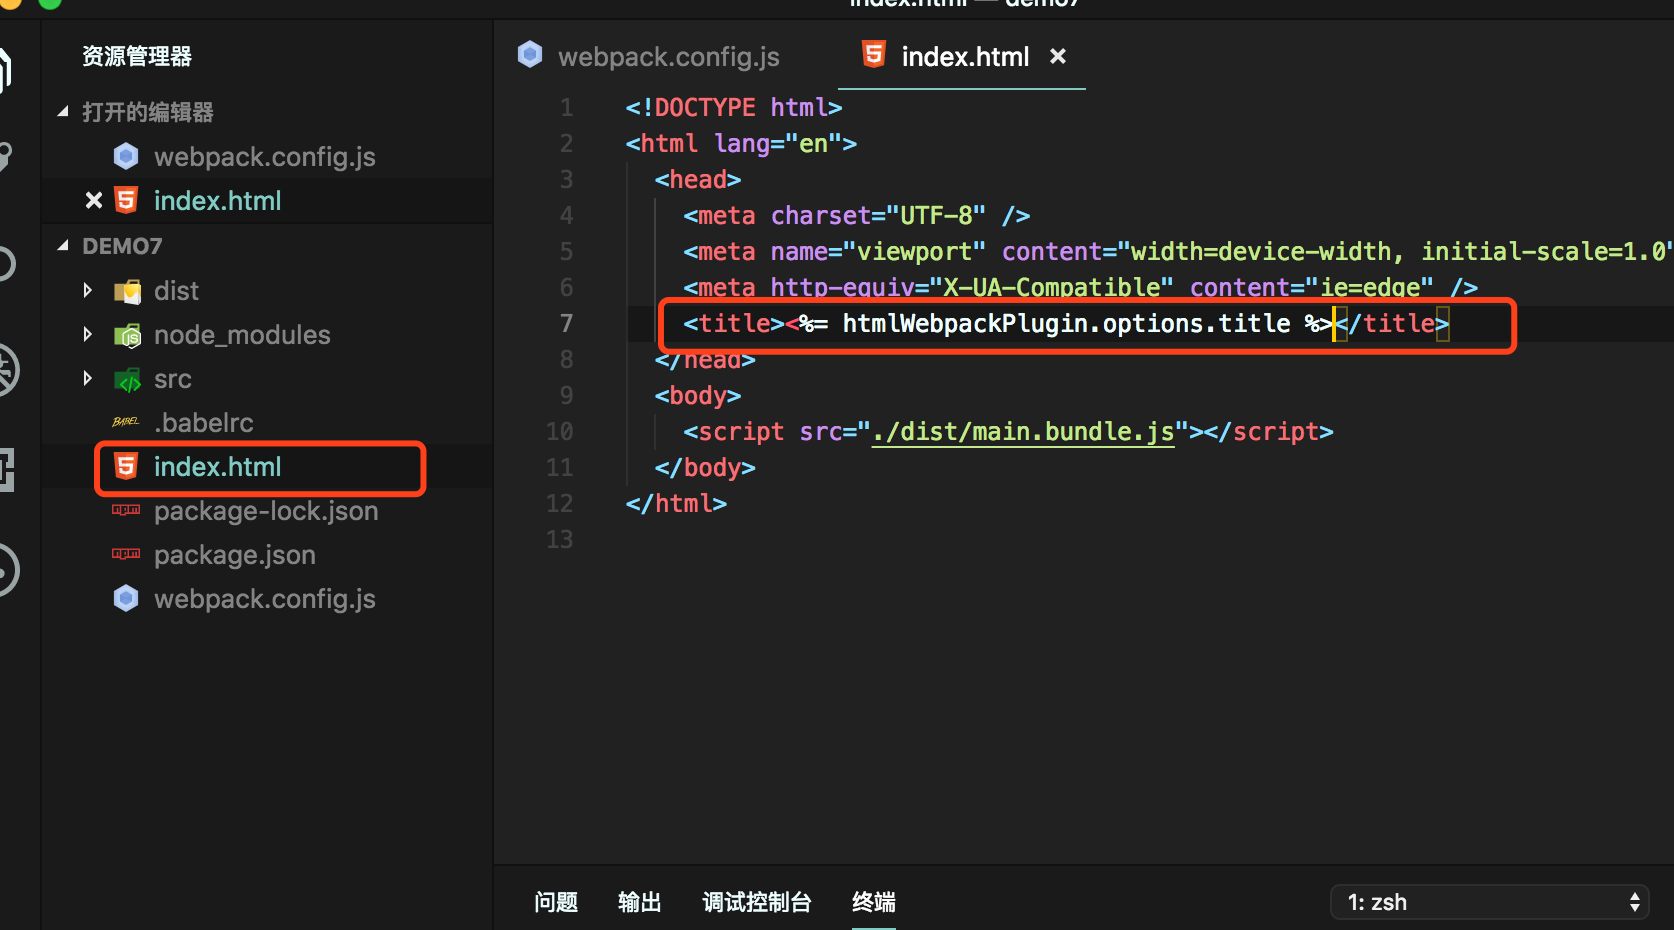The image size is (1674, 930).
Task: Open the '1: zsh' terminal dropdown
Action: 1489,902
